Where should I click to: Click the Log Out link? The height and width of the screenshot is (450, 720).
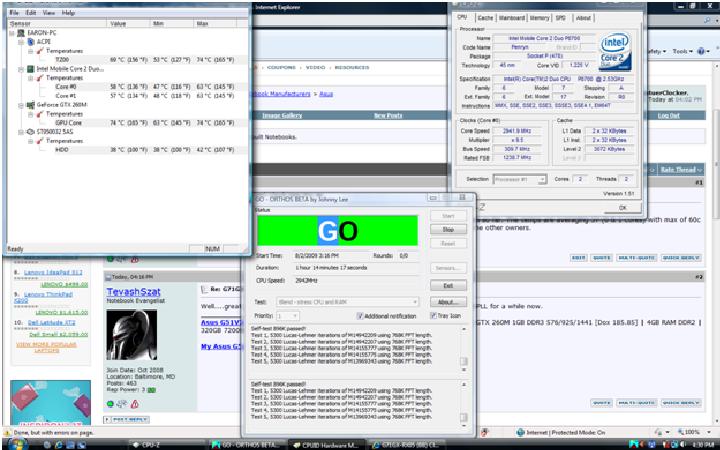(669, 115)
